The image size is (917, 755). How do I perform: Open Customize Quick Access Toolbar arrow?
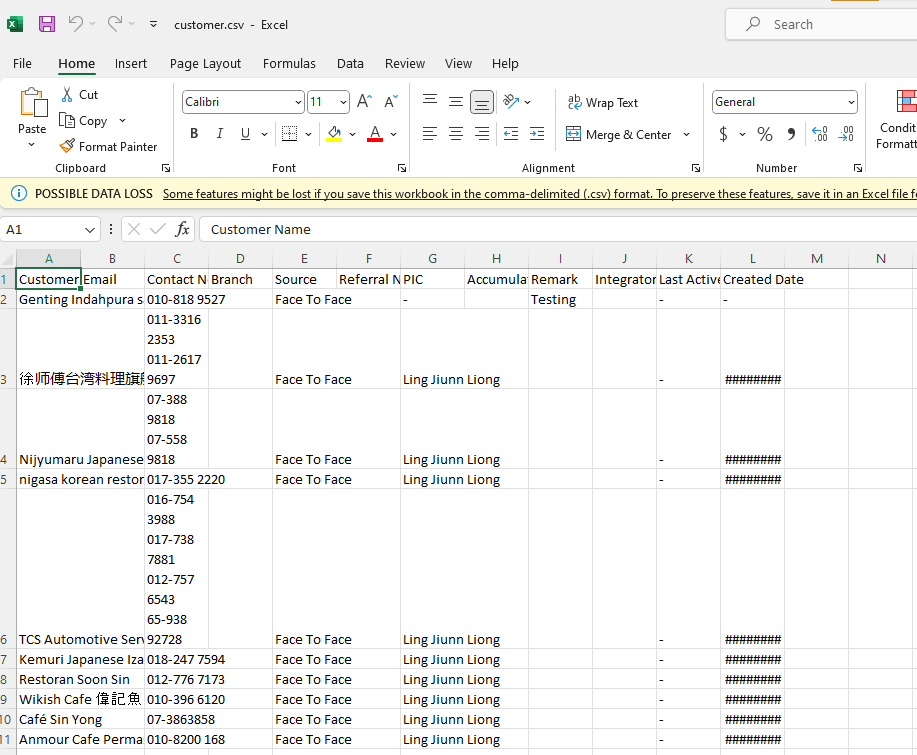[153, 24]
